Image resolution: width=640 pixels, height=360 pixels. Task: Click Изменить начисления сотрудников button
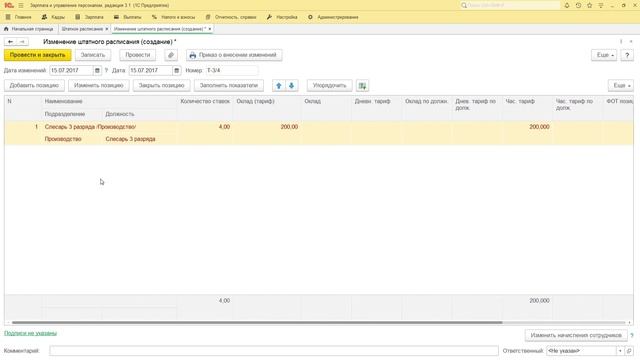[576, 335]
